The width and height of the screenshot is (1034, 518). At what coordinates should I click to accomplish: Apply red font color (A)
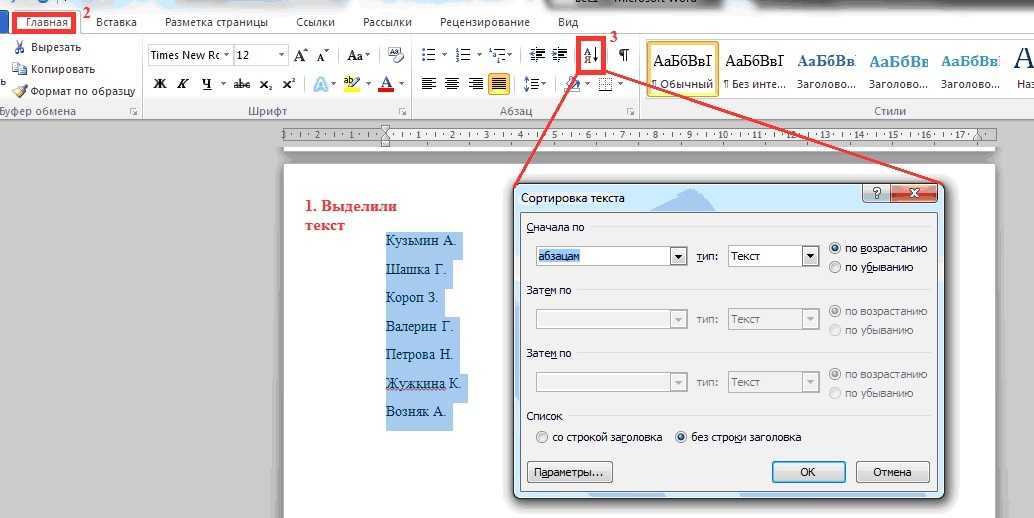pyautogui.click(x=386, y=84)
